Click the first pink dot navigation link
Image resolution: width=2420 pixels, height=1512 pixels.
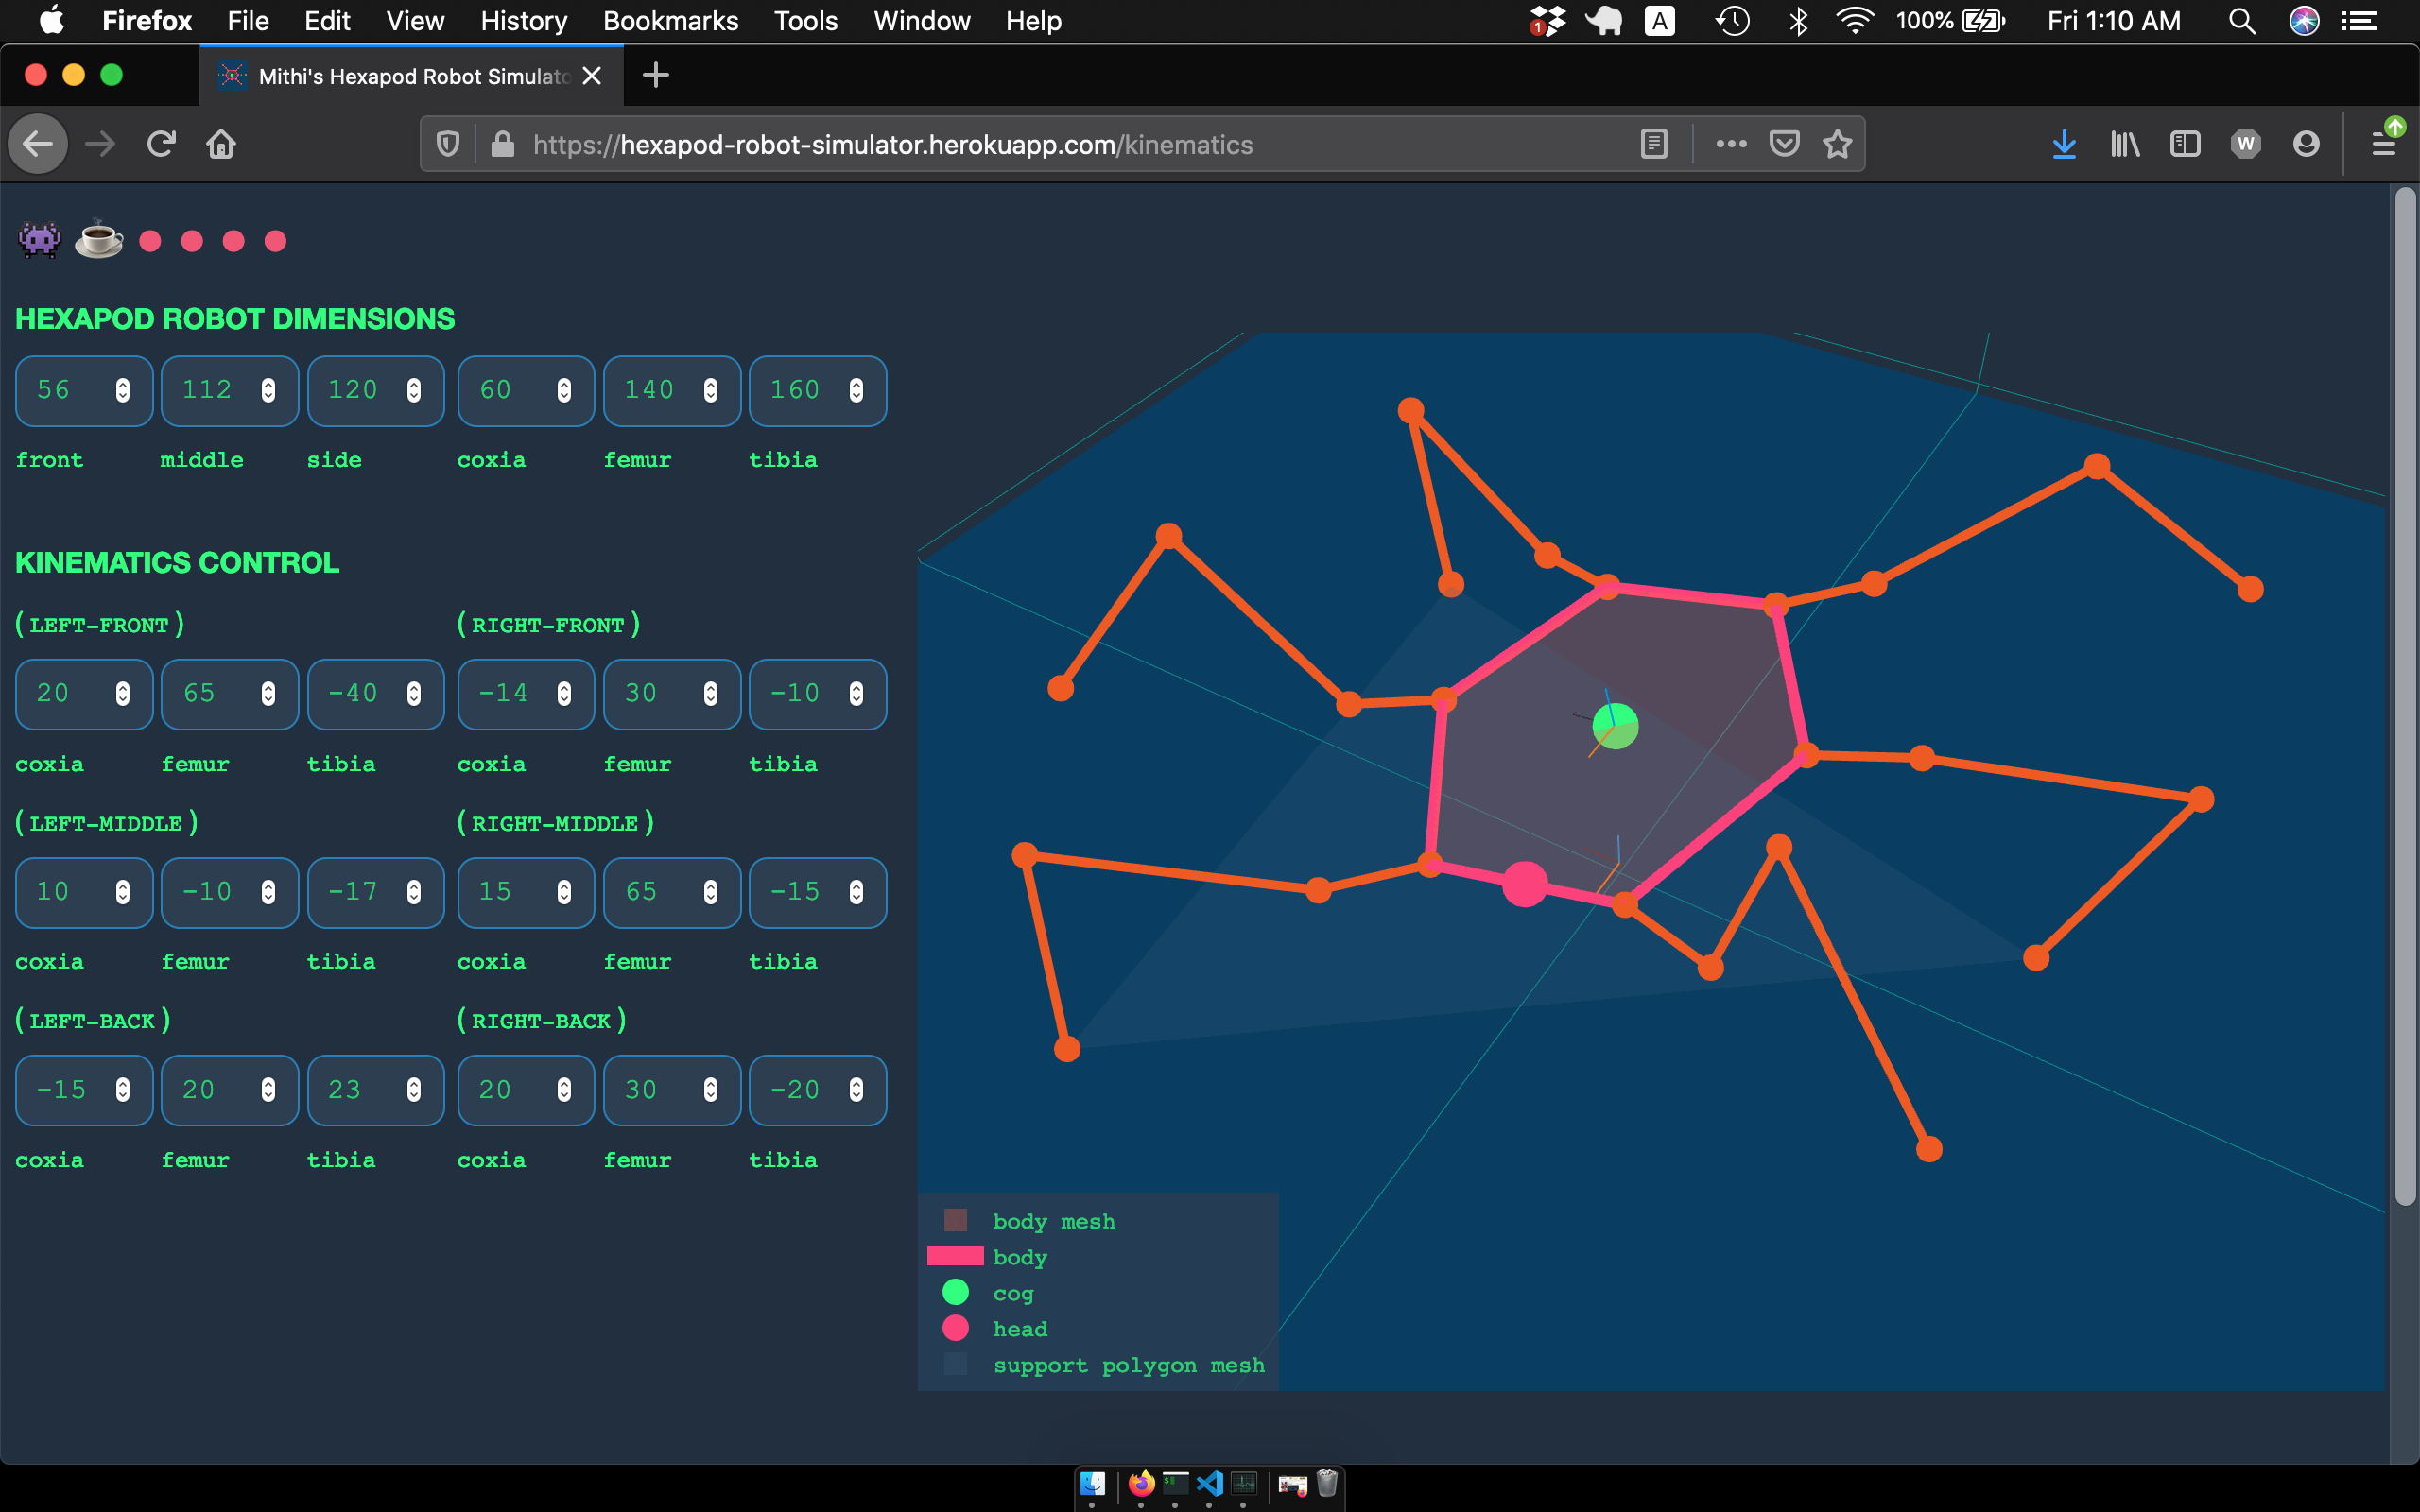[x=150, y=241]
